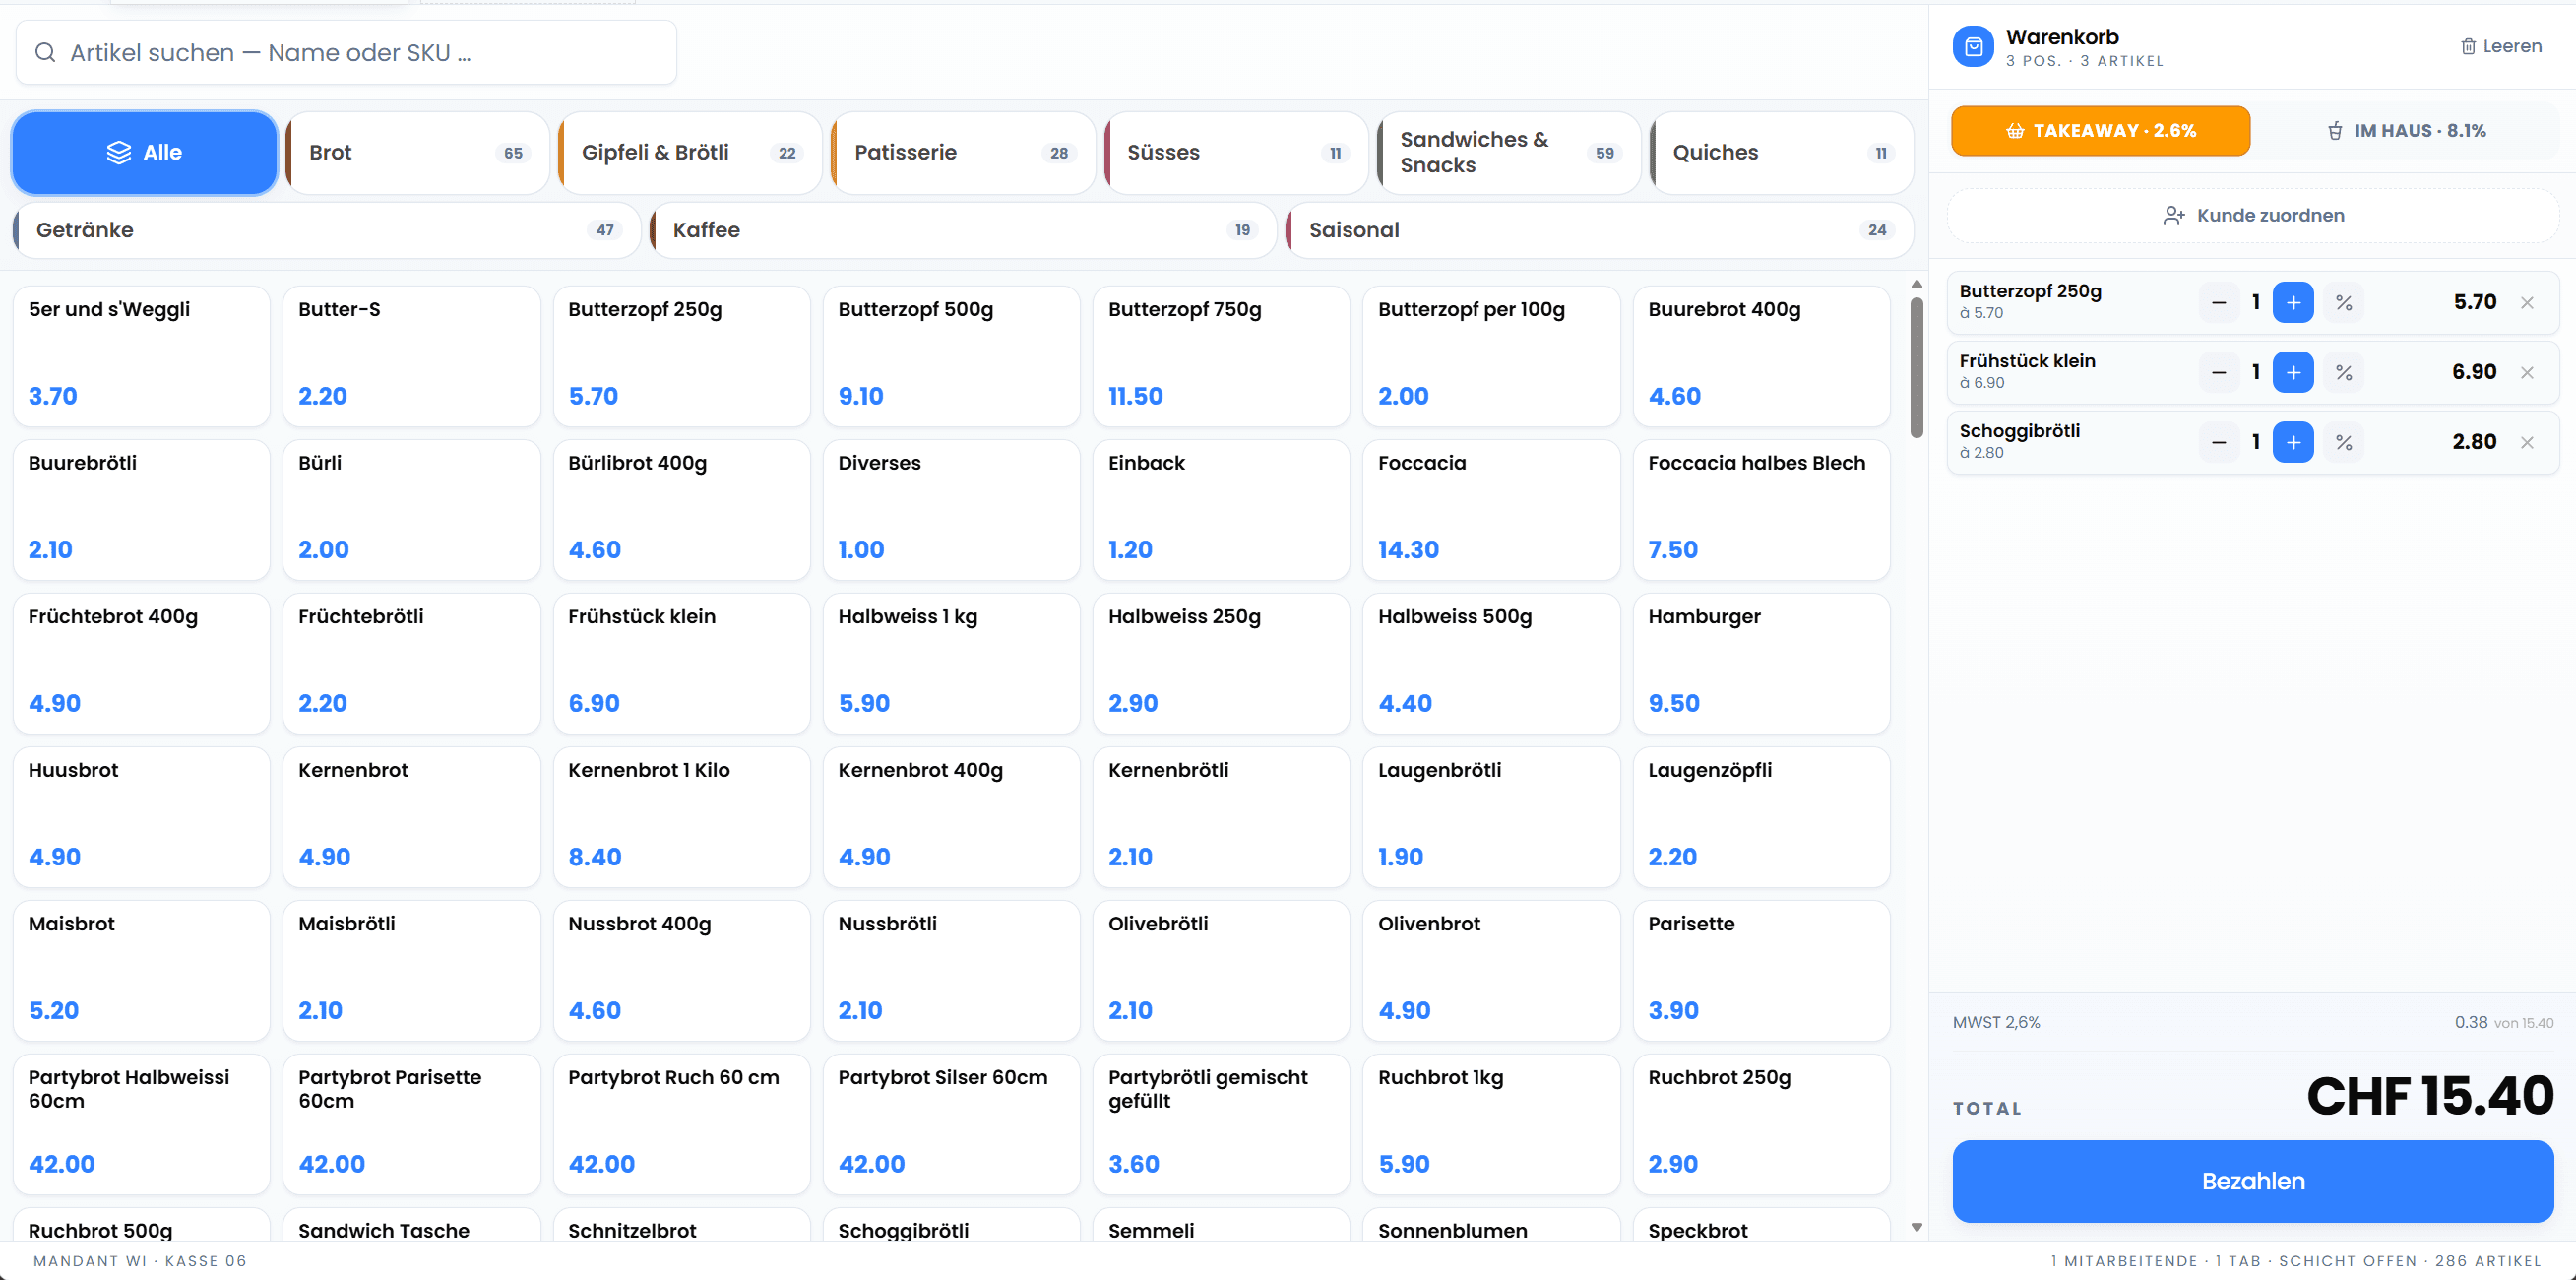The image size is (2576, 1280).
Task: Open the Saisonal category
Action: click(1600, 230)
